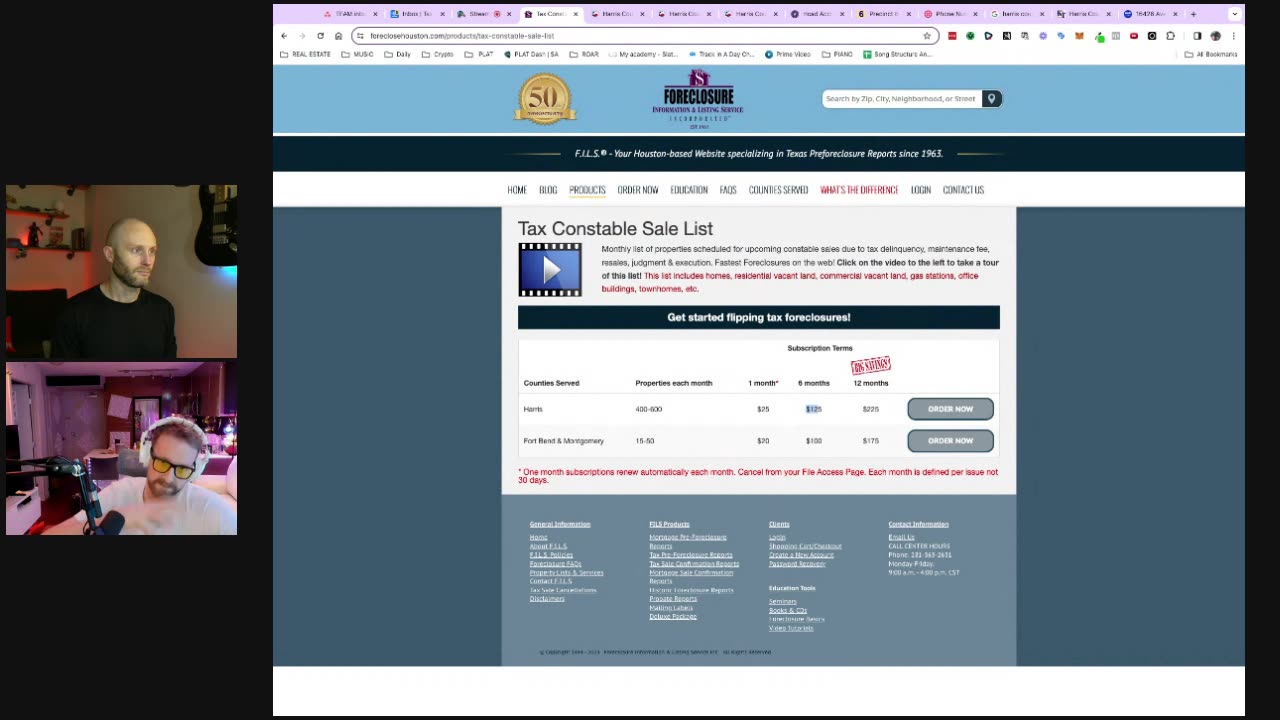Screen dimensions: 1280x720
Task: Click the site search location pin button
Action: click(991, 99)
